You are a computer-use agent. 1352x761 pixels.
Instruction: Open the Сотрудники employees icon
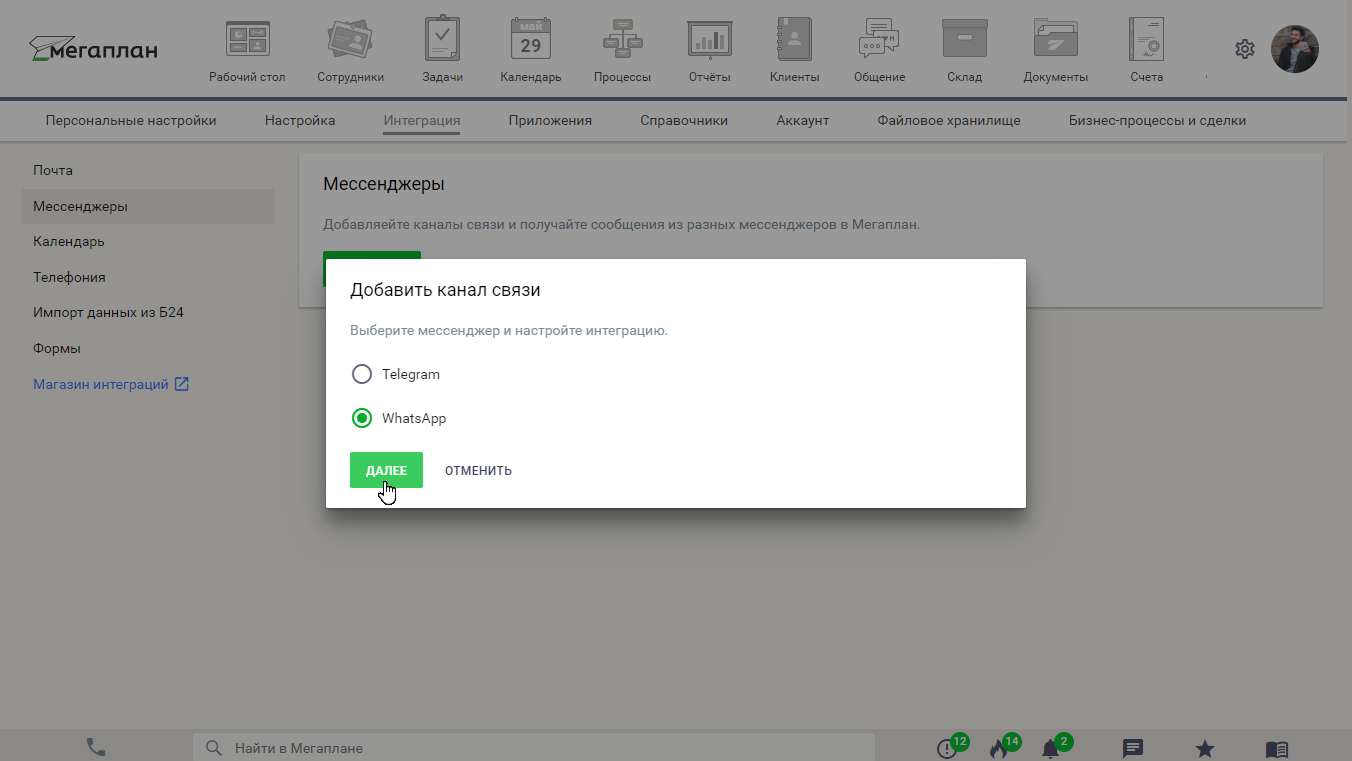pos(350,40)
